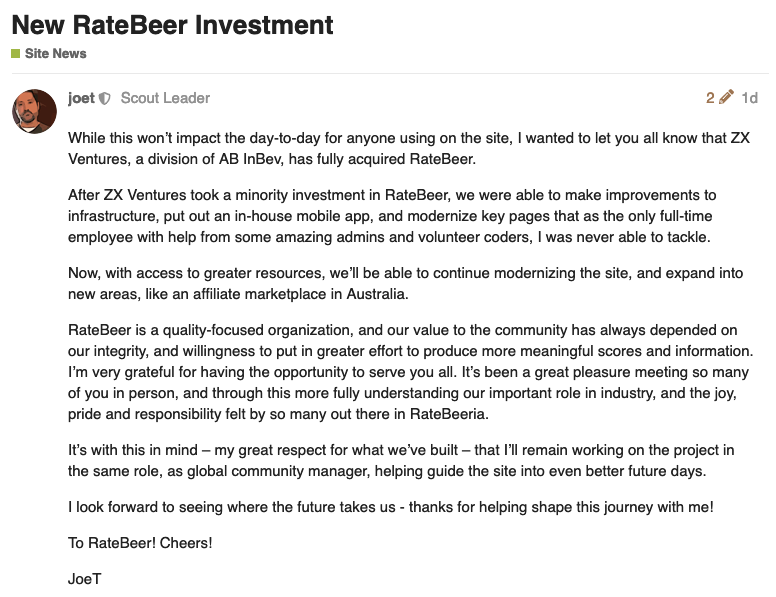Click the word "RateBeeria" in the post

point(449,414)
